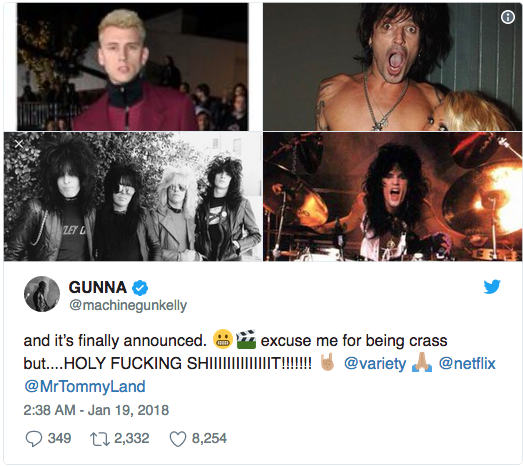523x466 pixels.
Task: Open the @netflix mention link
Action: [x=467, y=363]
